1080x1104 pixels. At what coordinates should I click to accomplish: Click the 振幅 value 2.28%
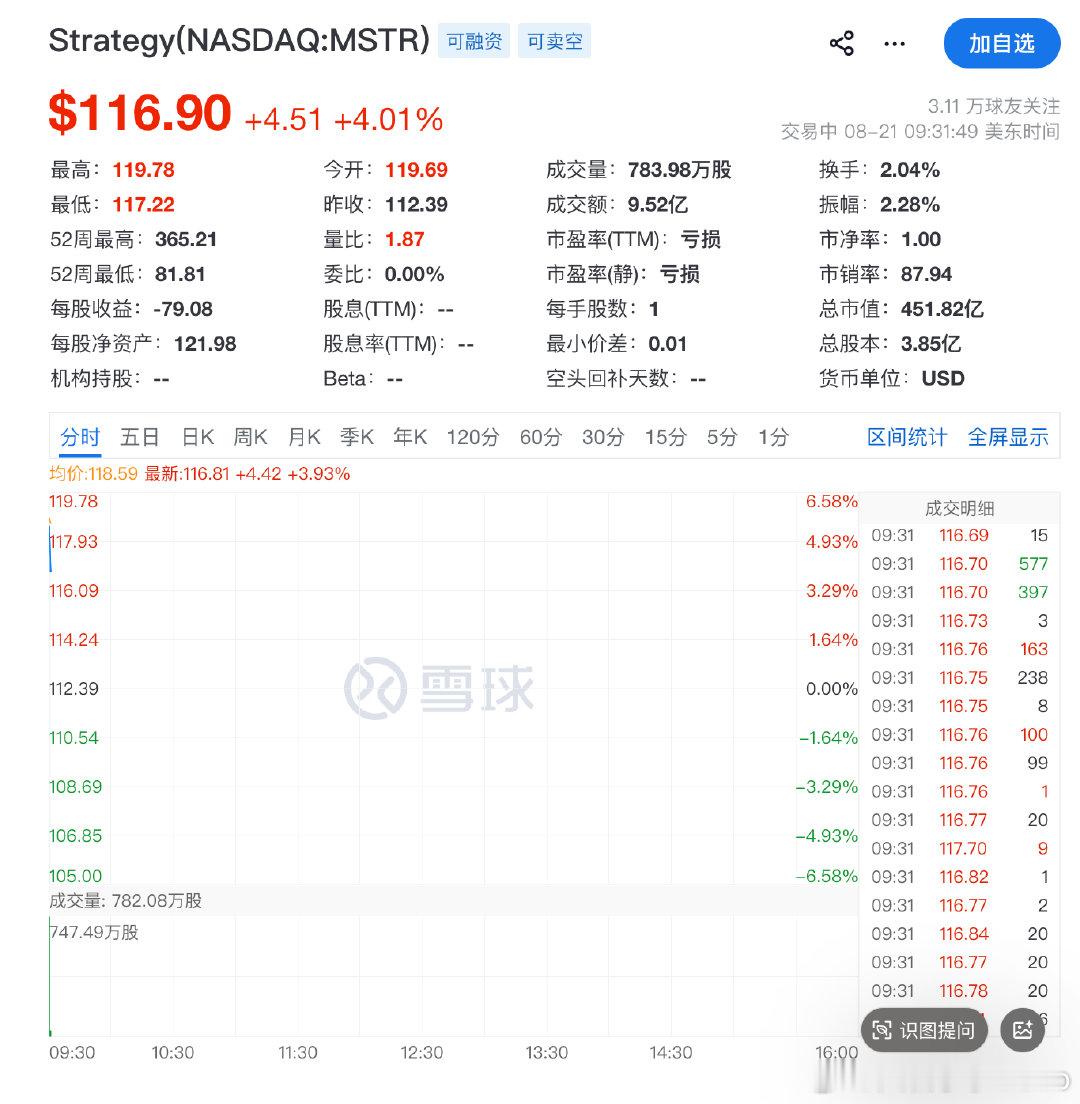pyautogui.click(x=910, y=205)
